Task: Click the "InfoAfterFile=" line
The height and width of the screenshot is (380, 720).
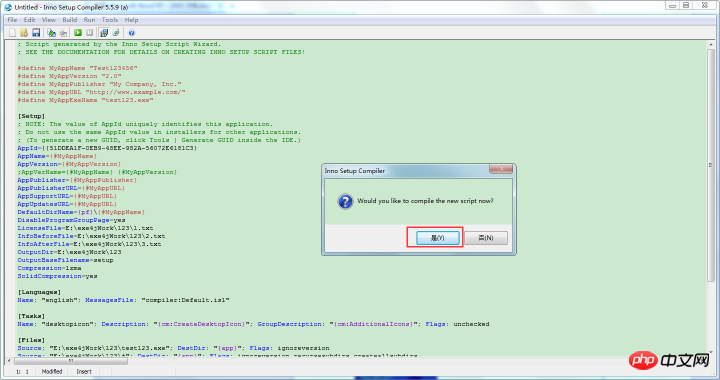Action: pyautogui.click(x=89, y=244)
